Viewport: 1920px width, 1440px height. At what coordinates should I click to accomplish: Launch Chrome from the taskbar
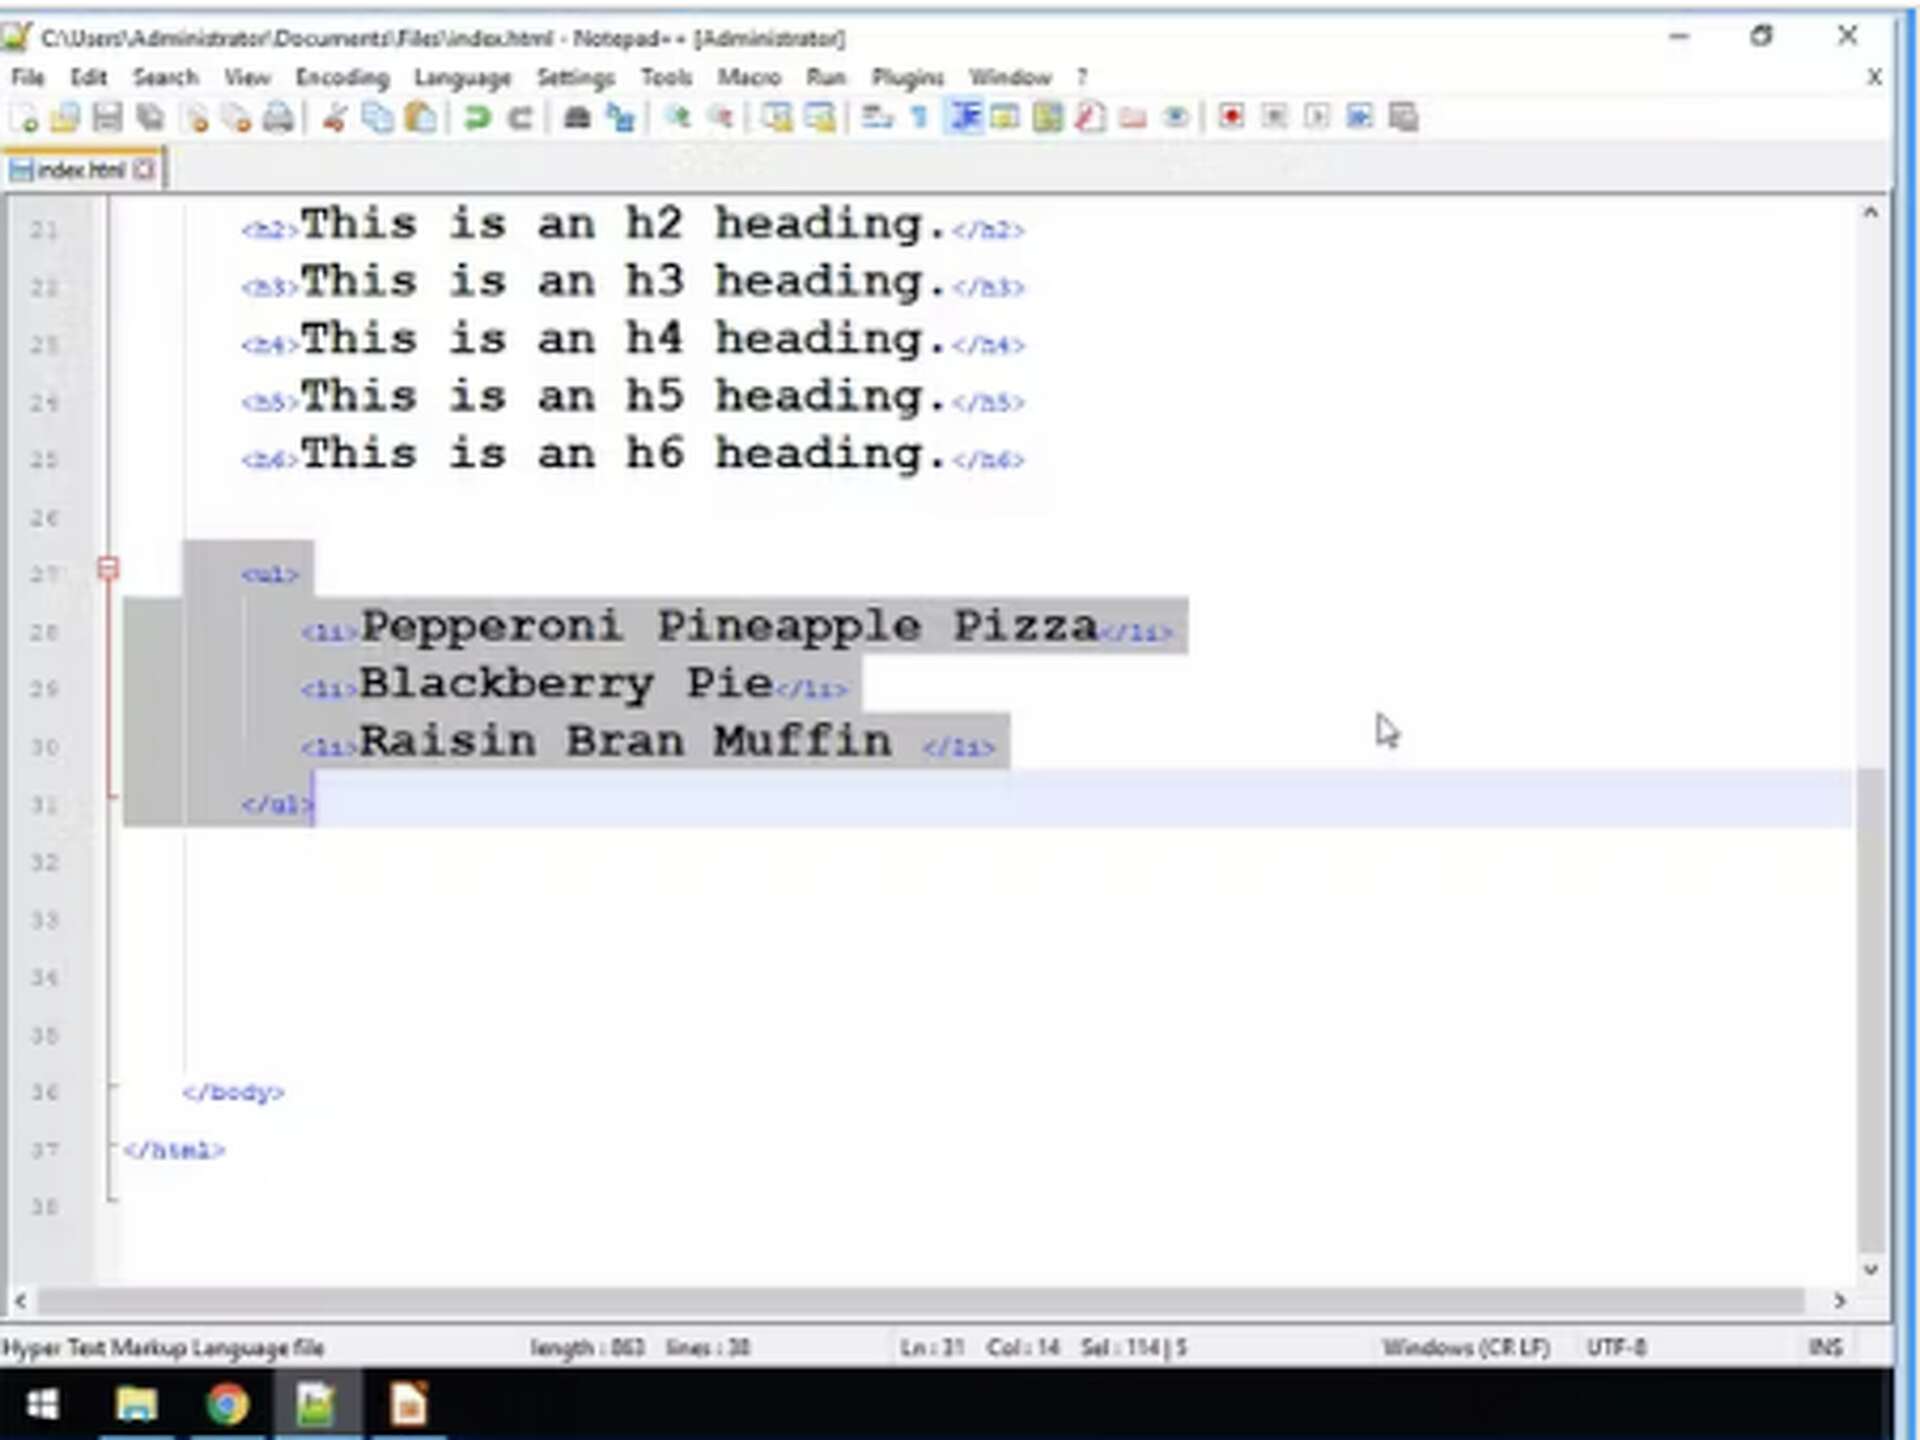226,1404
